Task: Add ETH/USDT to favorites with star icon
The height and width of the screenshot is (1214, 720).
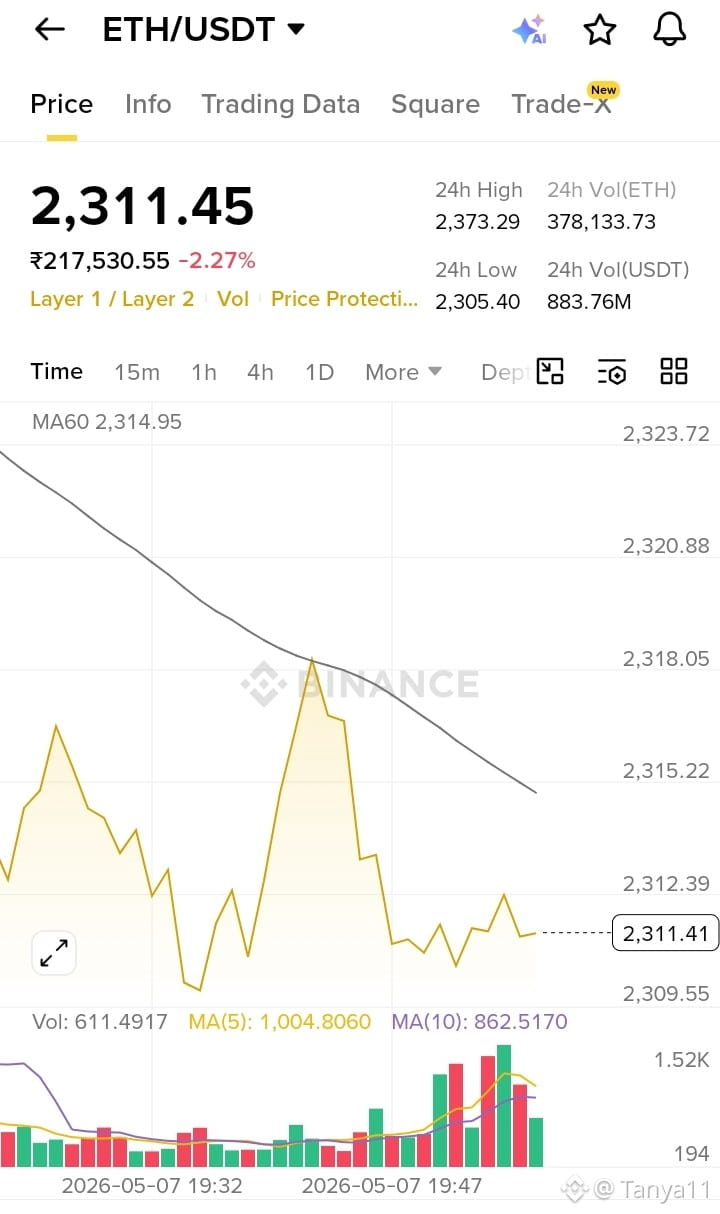Action: [599, 30]
